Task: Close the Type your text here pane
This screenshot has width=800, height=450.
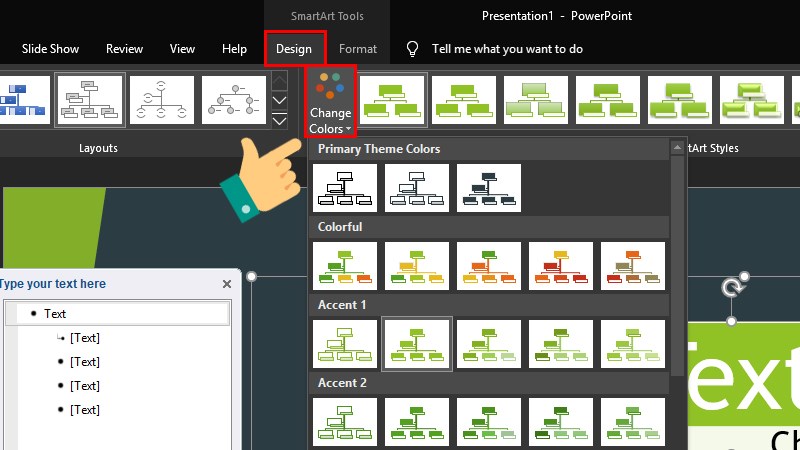Action: coord(226,284)
